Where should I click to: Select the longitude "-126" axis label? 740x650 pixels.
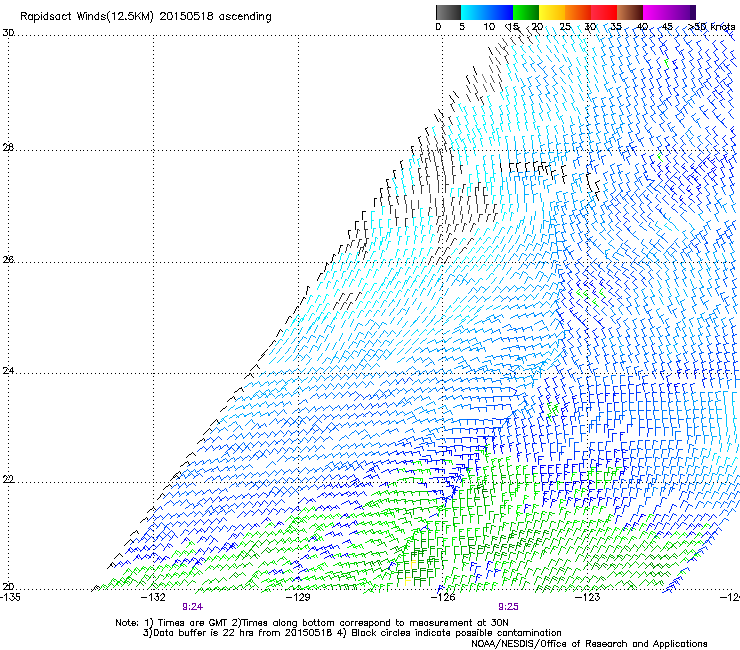443,597
